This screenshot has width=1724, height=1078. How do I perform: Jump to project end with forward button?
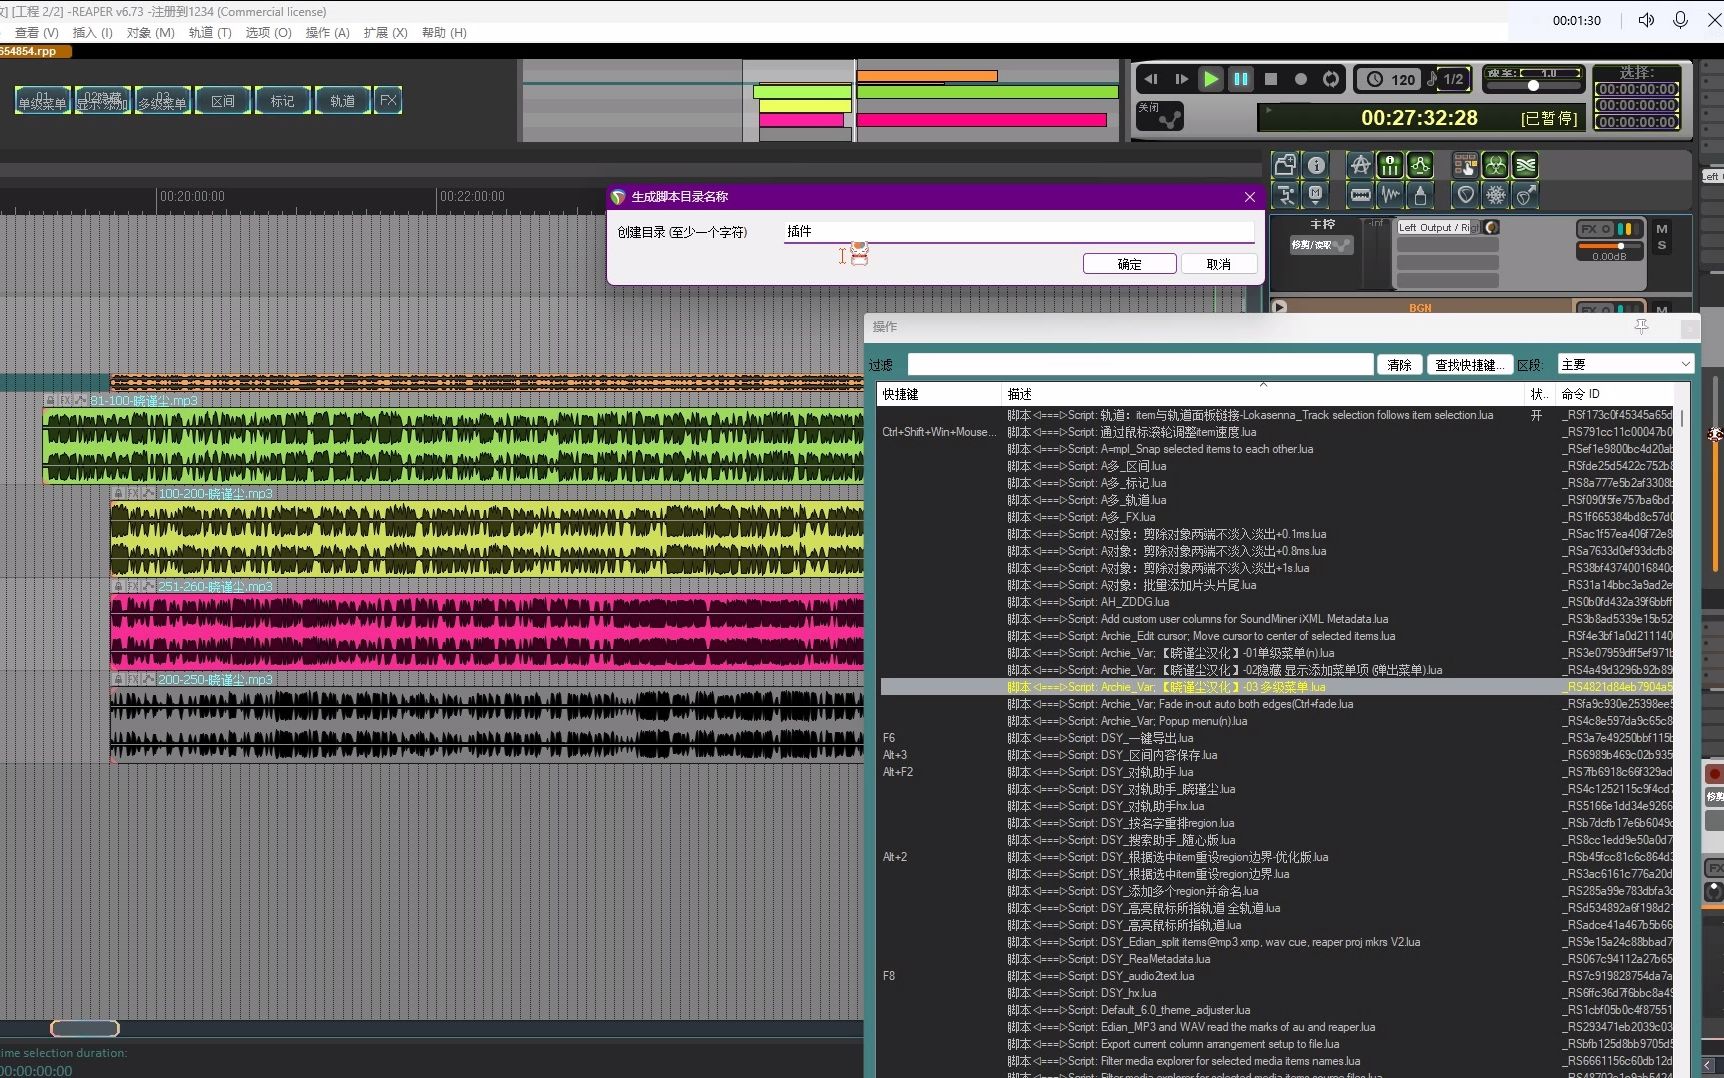[x=1181, y=79]
